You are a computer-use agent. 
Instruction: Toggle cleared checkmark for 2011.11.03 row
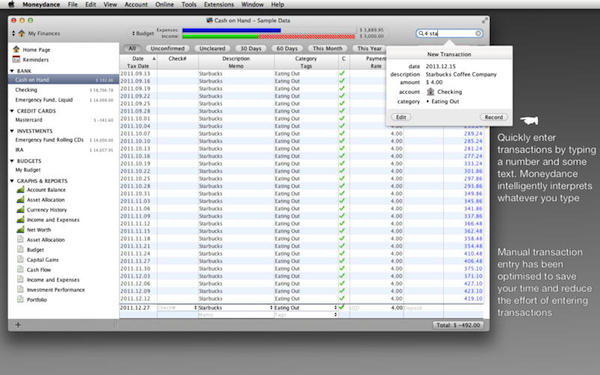pyautogui.click(x=342, y=201)
